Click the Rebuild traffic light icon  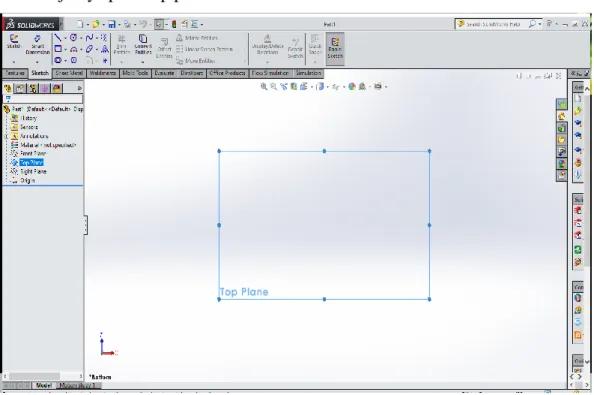click(174, 24)
